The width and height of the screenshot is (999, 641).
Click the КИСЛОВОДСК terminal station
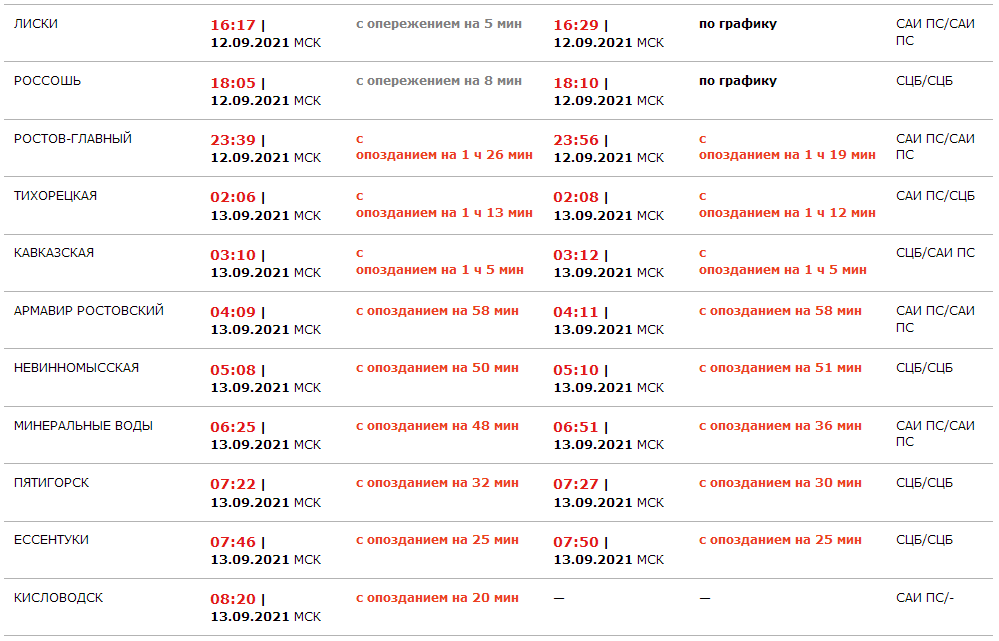[59, 598]
